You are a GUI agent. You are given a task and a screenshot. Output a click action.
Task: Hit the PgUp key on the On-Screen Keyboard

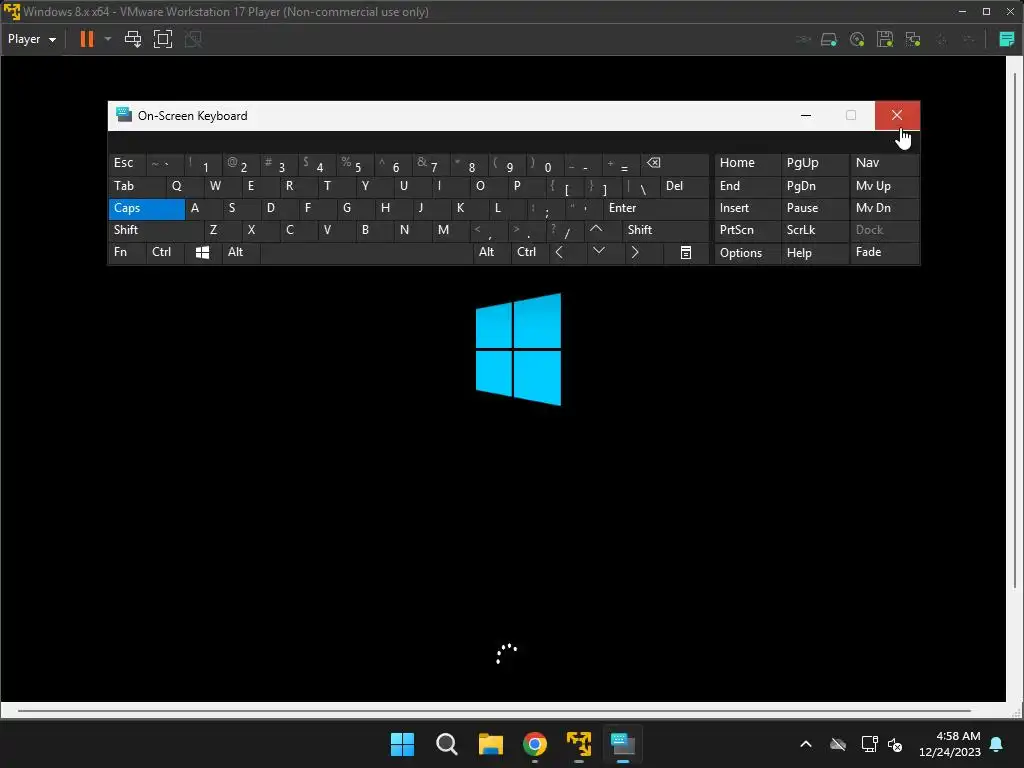coord(814,163)
